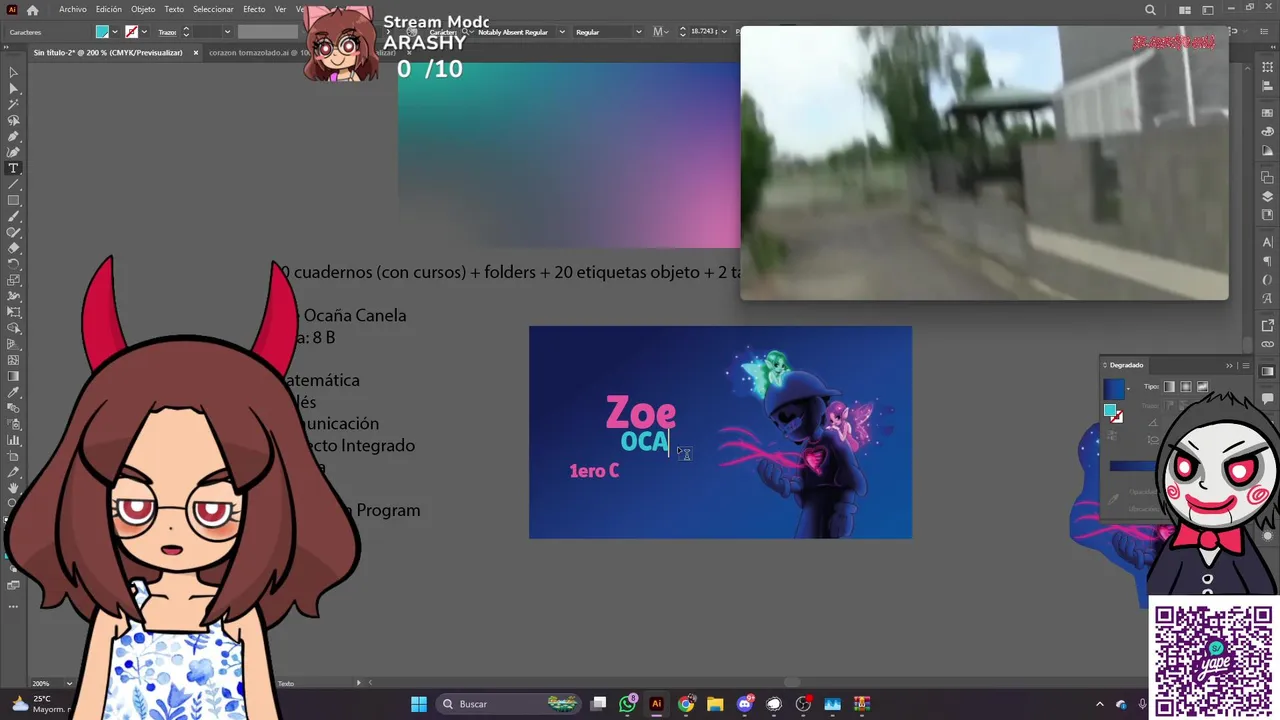Open the Archivo menu
This screenshot has width=1280, height=720.
click(72, 9)
